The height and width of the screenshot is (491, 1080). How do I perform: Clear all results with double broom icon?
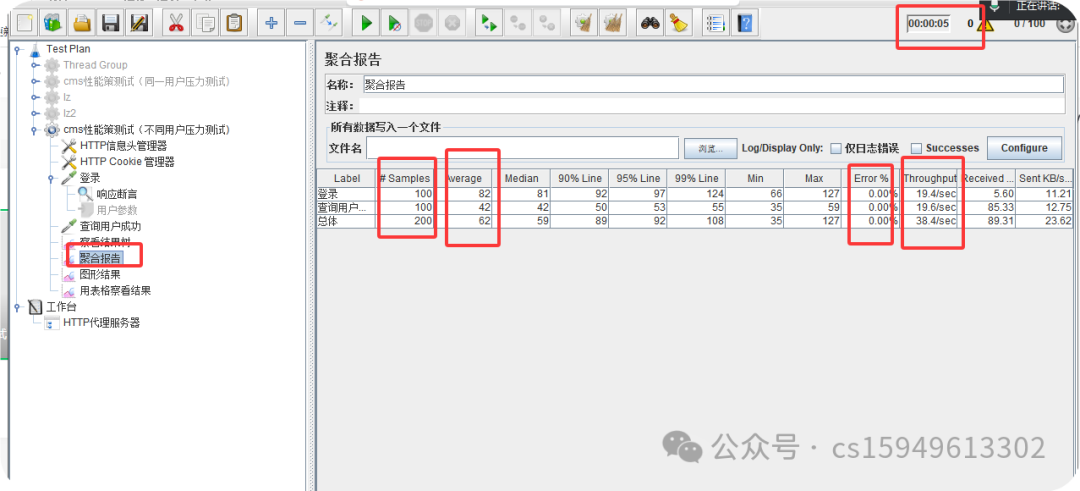(612, 23)
